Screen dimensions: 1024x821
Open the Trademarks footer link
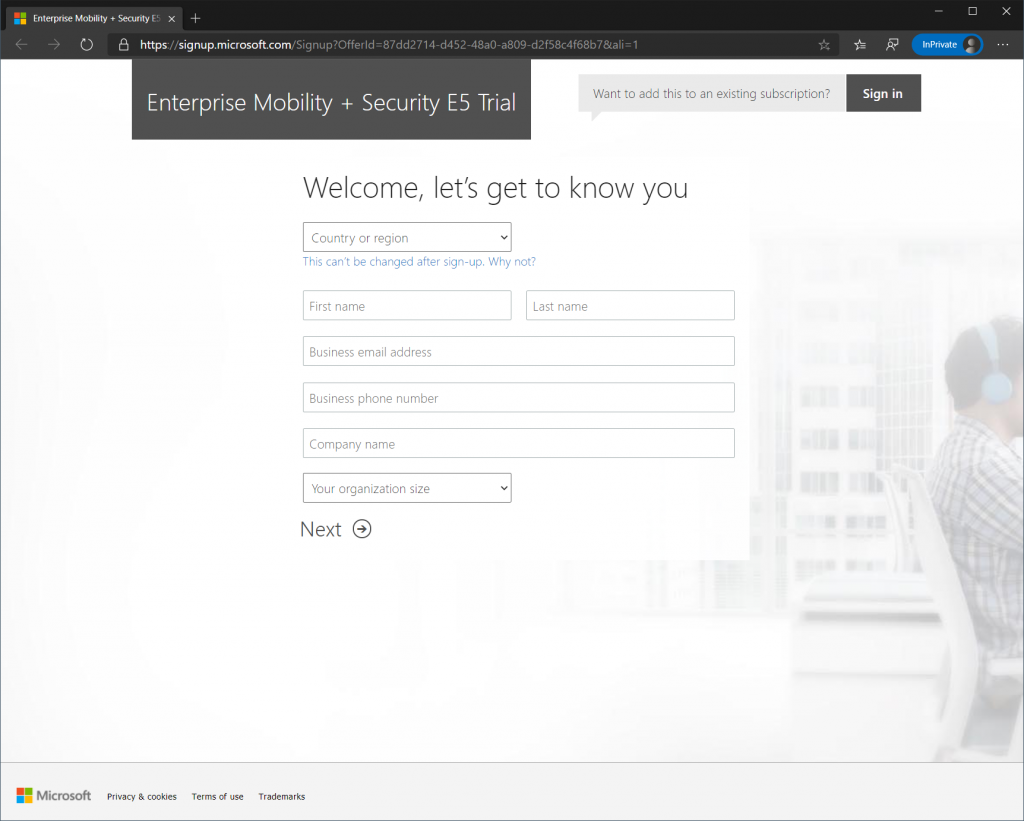(281, 796)
